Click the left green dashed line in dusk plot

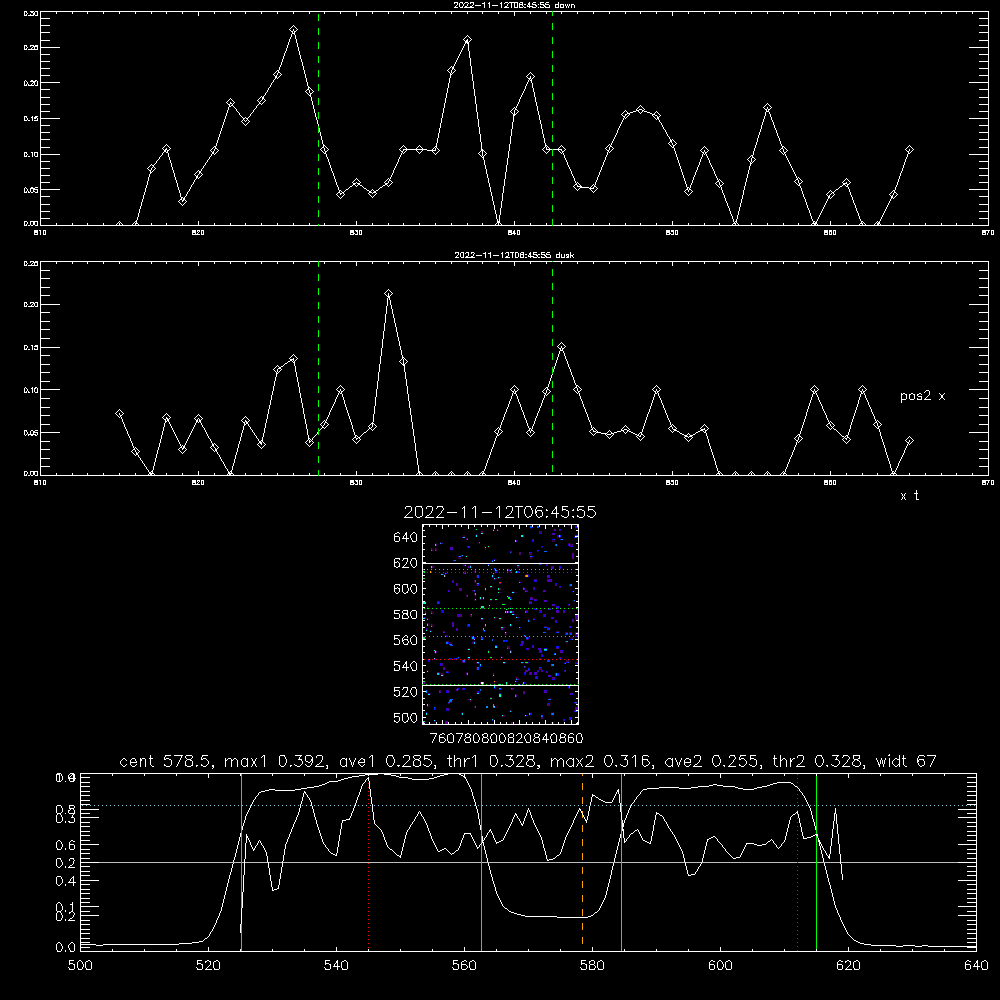tap(318, 369)
